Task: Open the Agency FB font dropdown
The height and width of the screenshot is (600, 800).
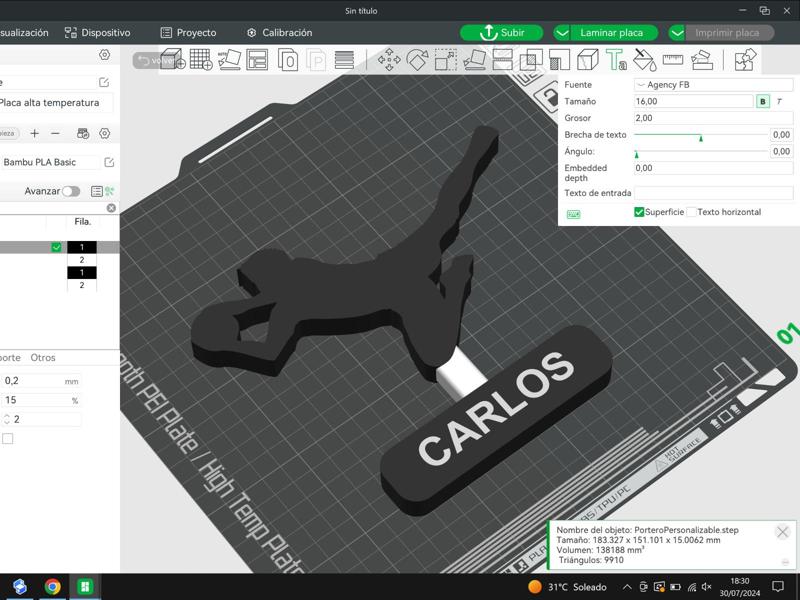Action: click(712, 84)
